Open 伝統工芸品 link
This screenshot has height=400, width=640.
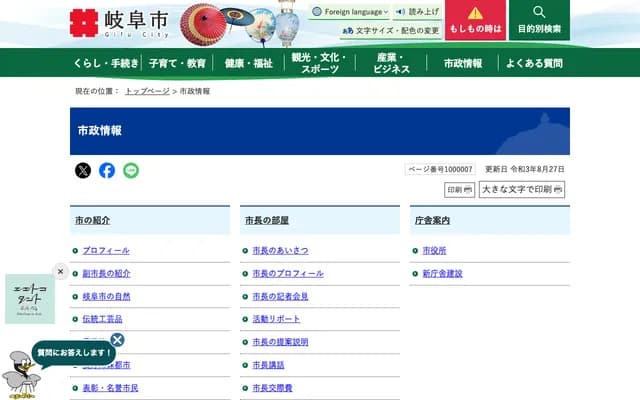click(x=102, y=319)
